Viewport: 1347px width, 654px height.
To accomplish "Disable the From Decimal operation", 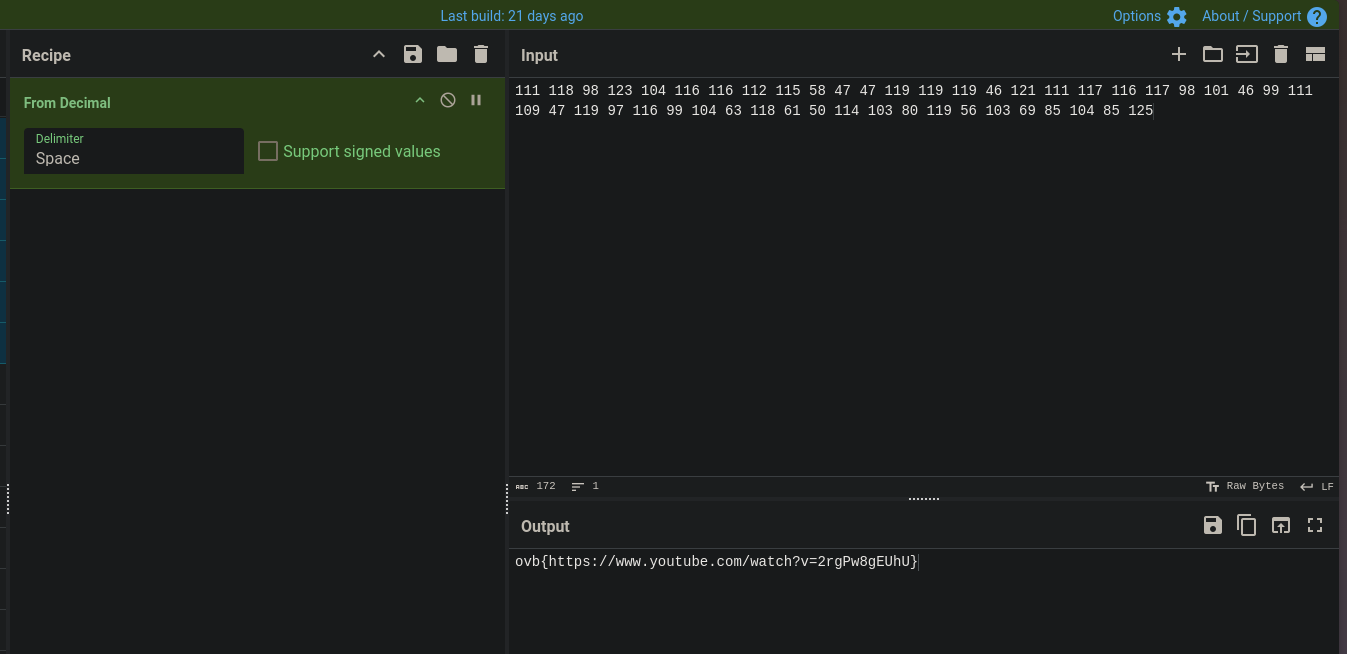I will [448, 100].
